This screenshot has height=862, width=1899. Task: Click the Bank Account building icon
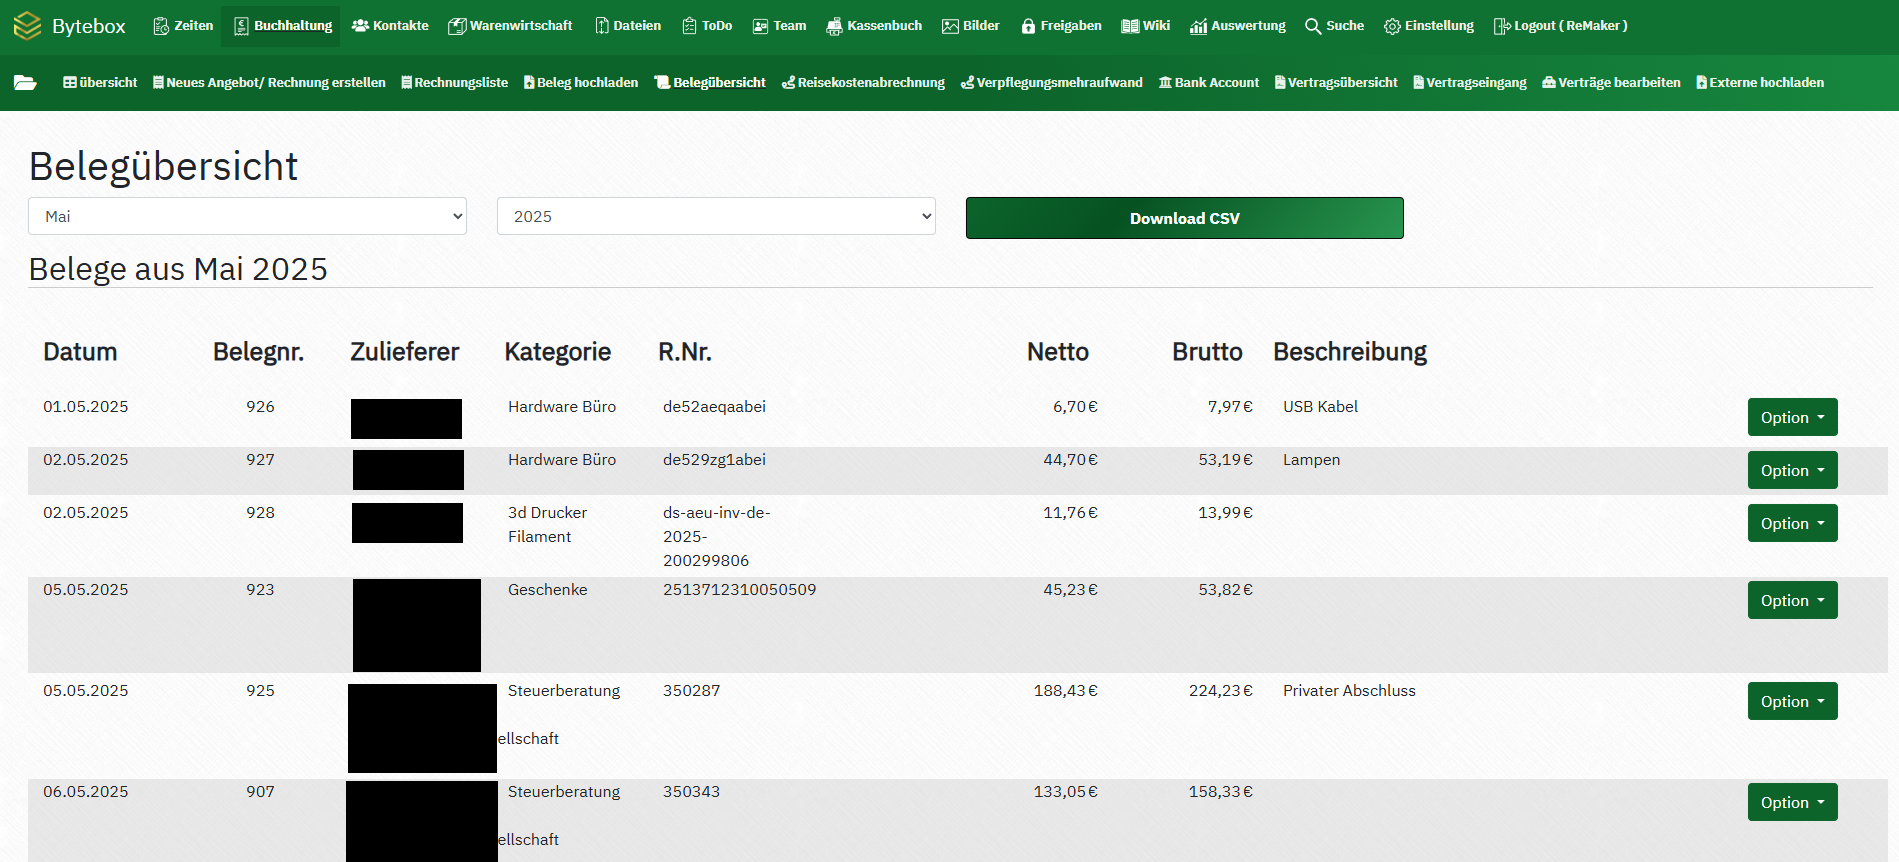tap(1165, 82)
